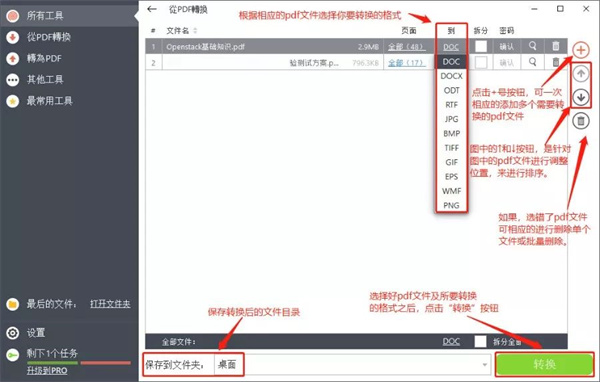
Task: Choose DOCX from the format dropdown list
Action: click(452, 76)
